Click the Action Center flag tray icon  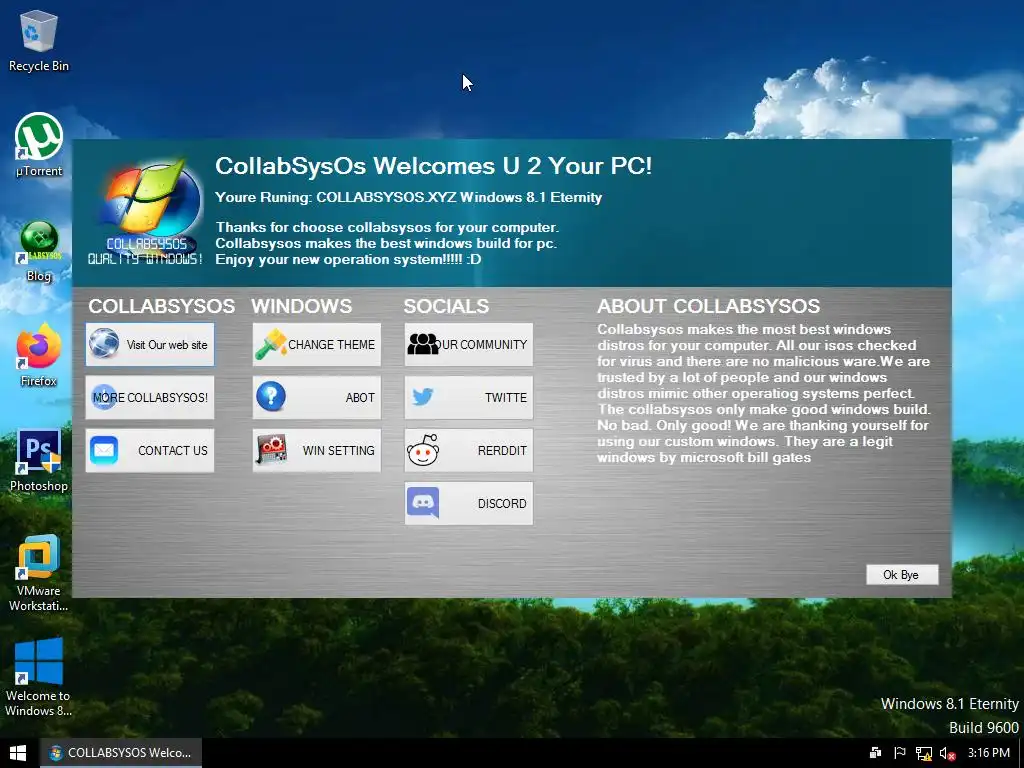coord(899,753)
